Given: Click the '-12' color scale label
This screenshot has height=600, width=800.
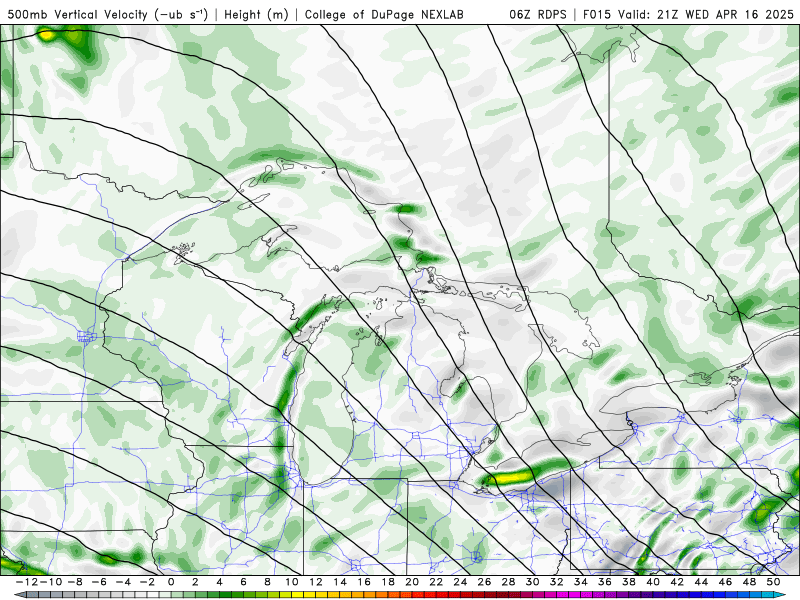Looking at the screenshot, I should click(x=26, y=582).
